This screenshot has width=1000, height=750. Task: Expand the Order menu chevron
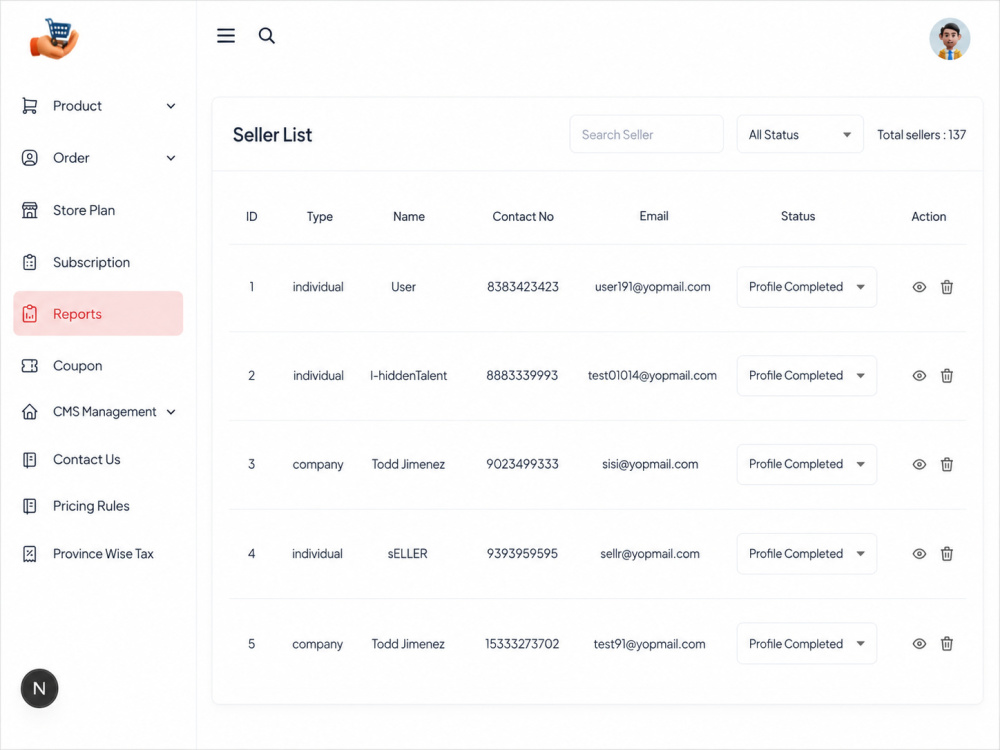171,158
